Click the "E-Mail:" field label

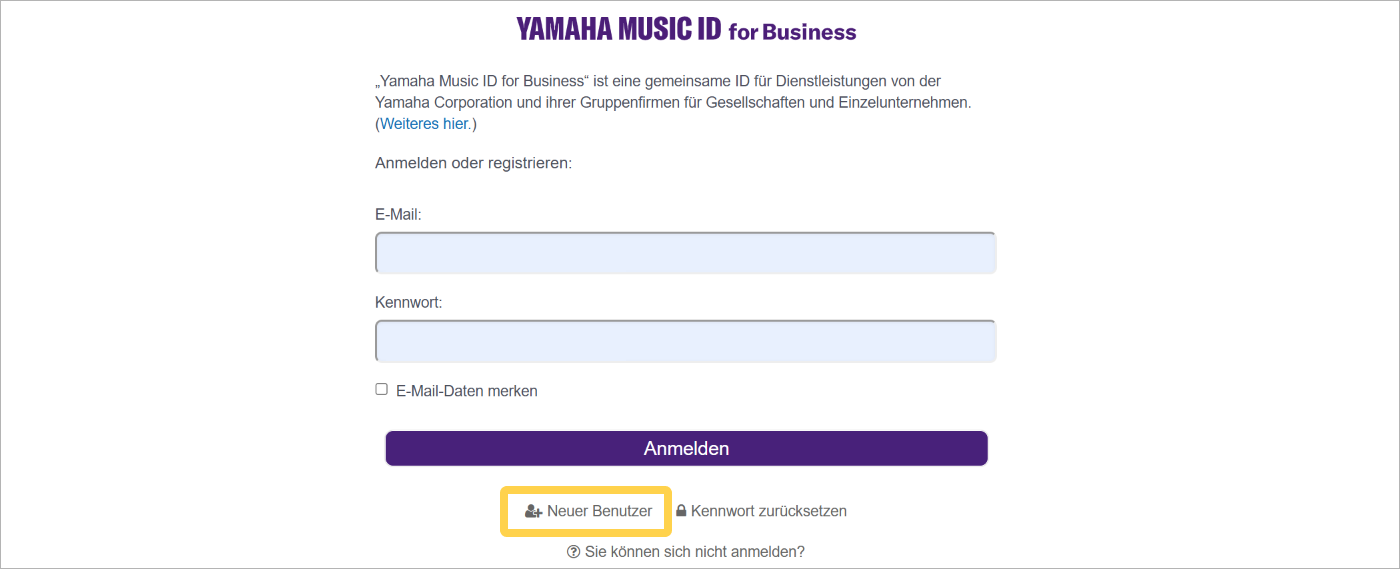point(398,214)
